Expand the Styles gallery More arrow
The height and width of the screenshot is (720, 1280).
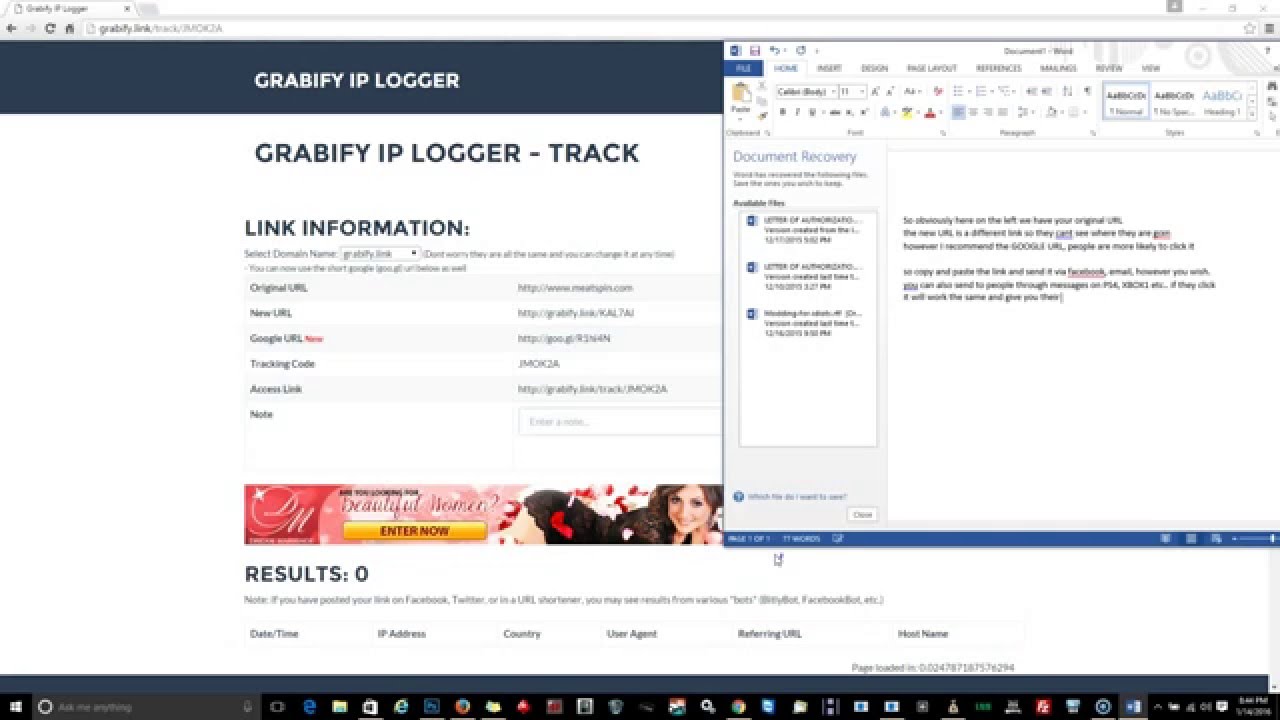pyautogui.click(x=1251, y=114)
